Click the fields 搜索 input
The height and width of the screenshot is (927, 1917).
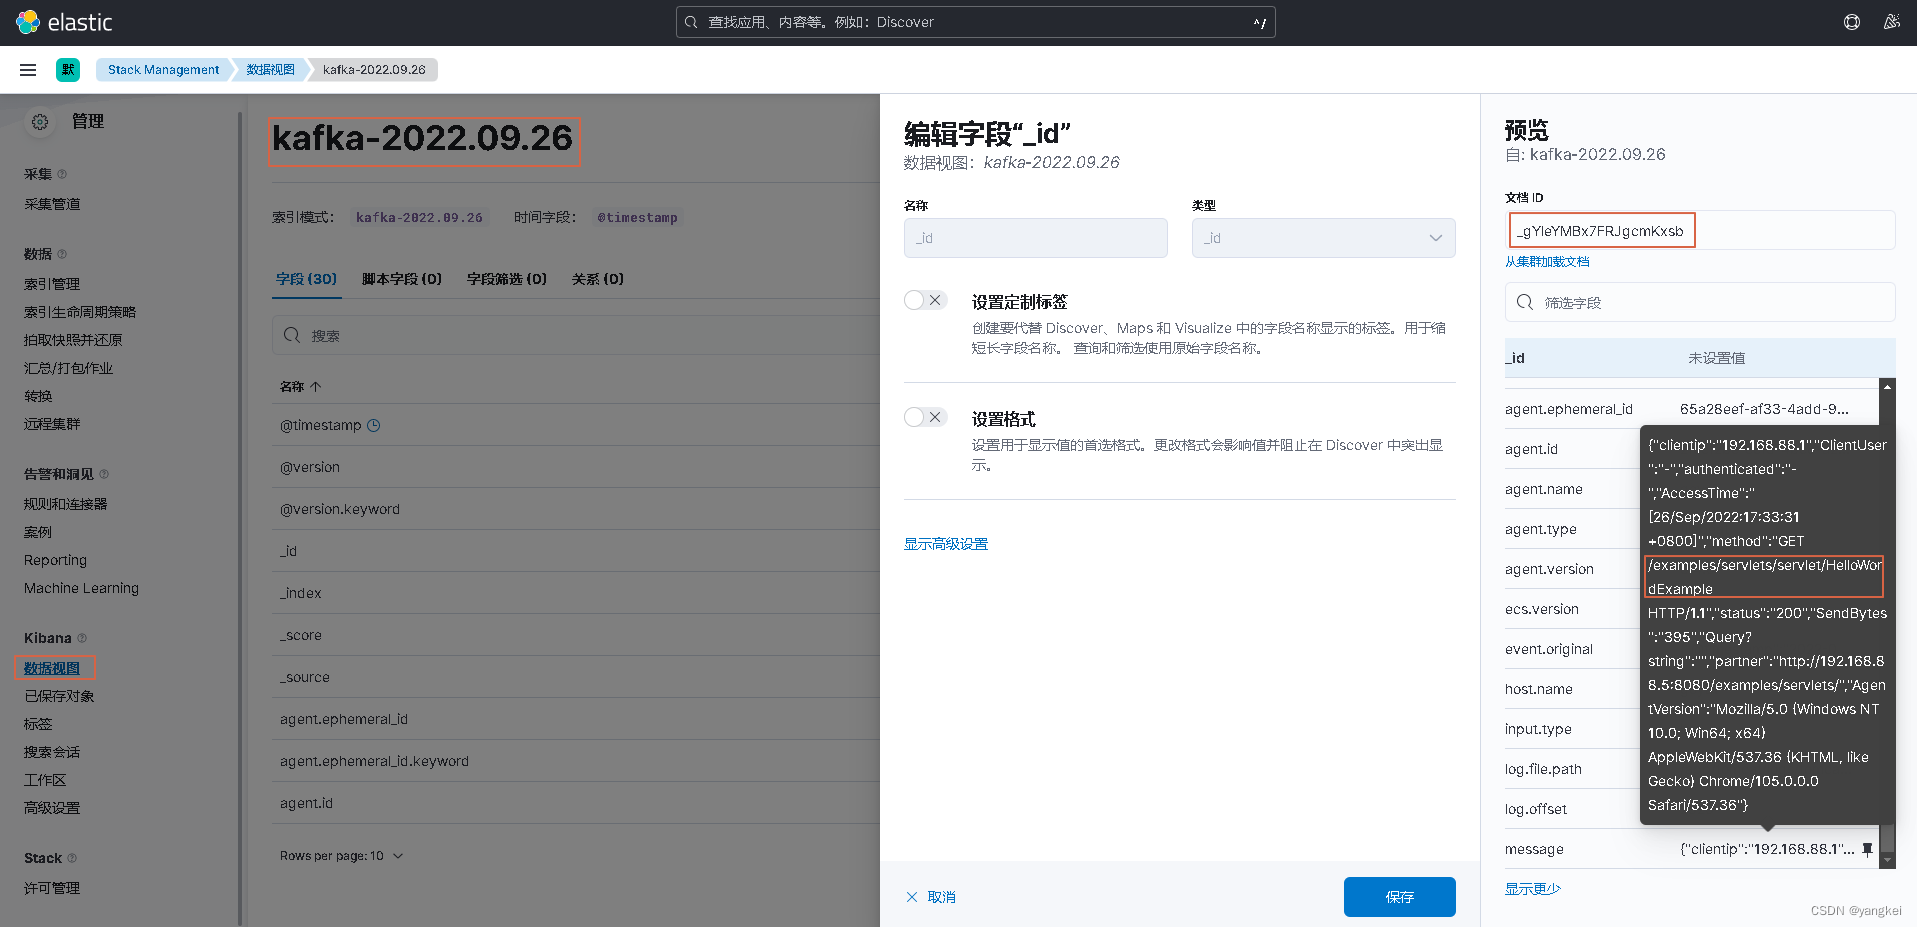pyautogui.click(x=575, y=335)
